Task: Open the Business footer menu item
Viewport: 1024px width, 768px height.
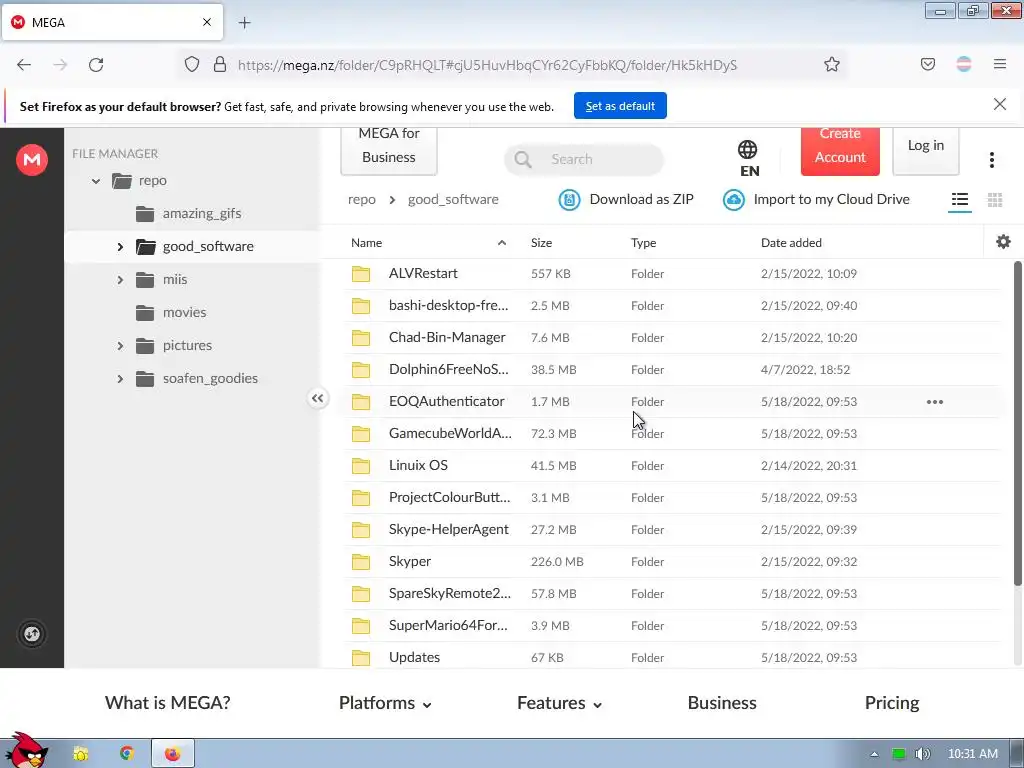Action: click(722, 703)
